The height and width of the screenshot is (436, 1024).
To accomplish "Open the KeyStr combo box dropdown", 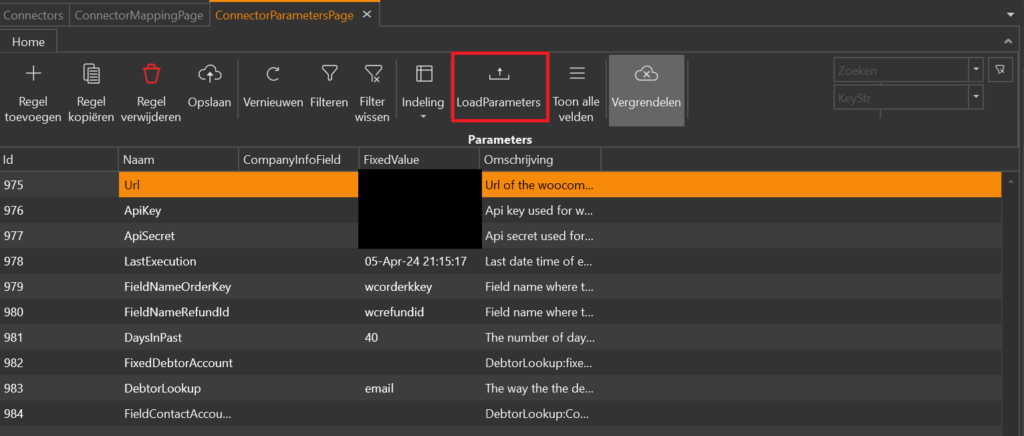I will point(976,96).
